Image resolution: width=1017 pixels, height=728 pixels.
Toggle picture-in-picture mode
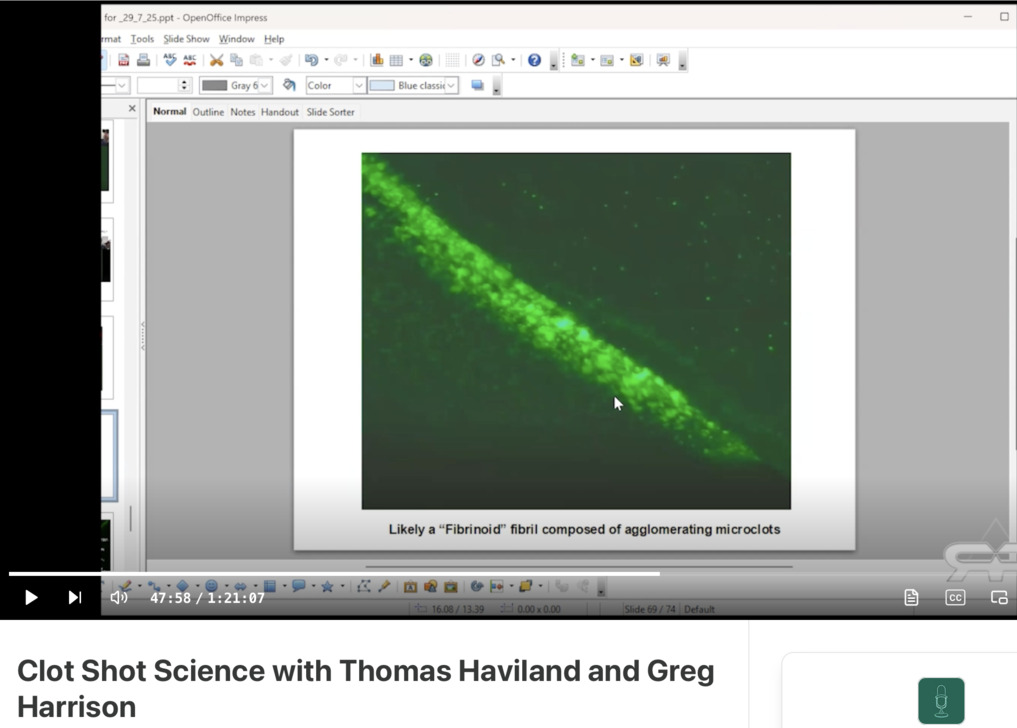click(998, 597)
